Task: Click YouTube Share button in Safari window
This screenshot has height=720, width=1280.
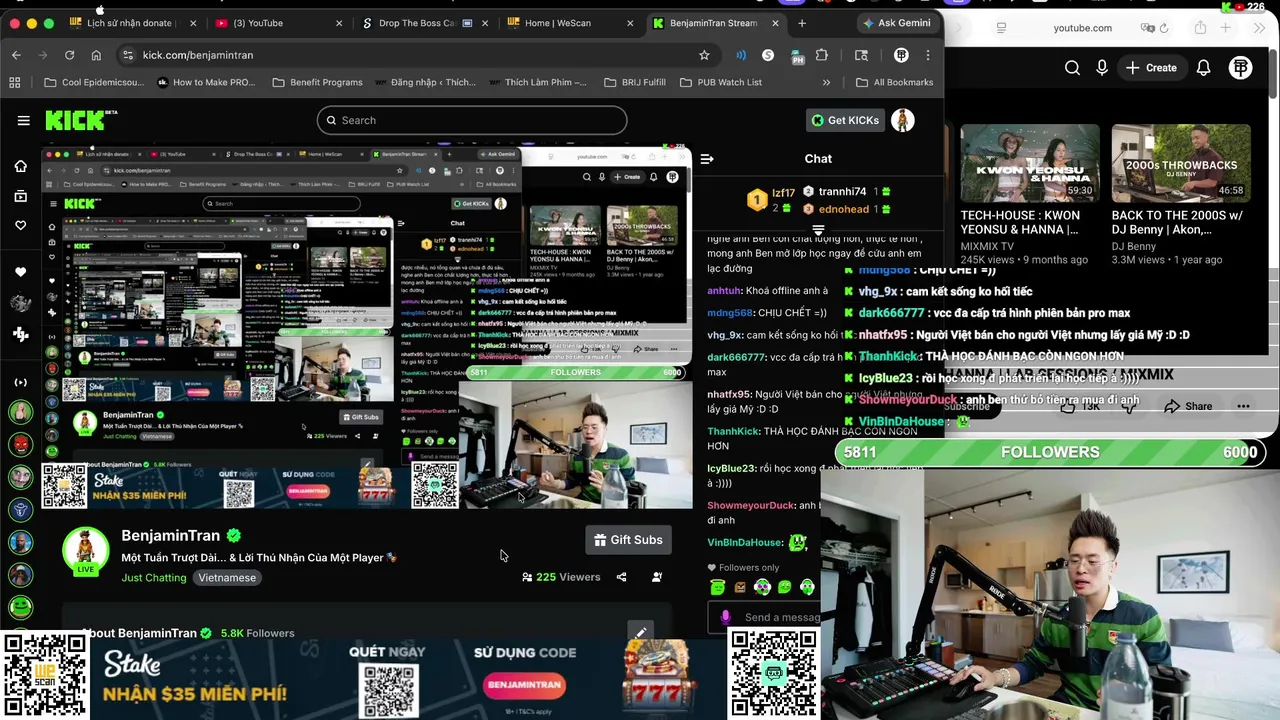Action: pyautogui.click(x=1188, y=406)
